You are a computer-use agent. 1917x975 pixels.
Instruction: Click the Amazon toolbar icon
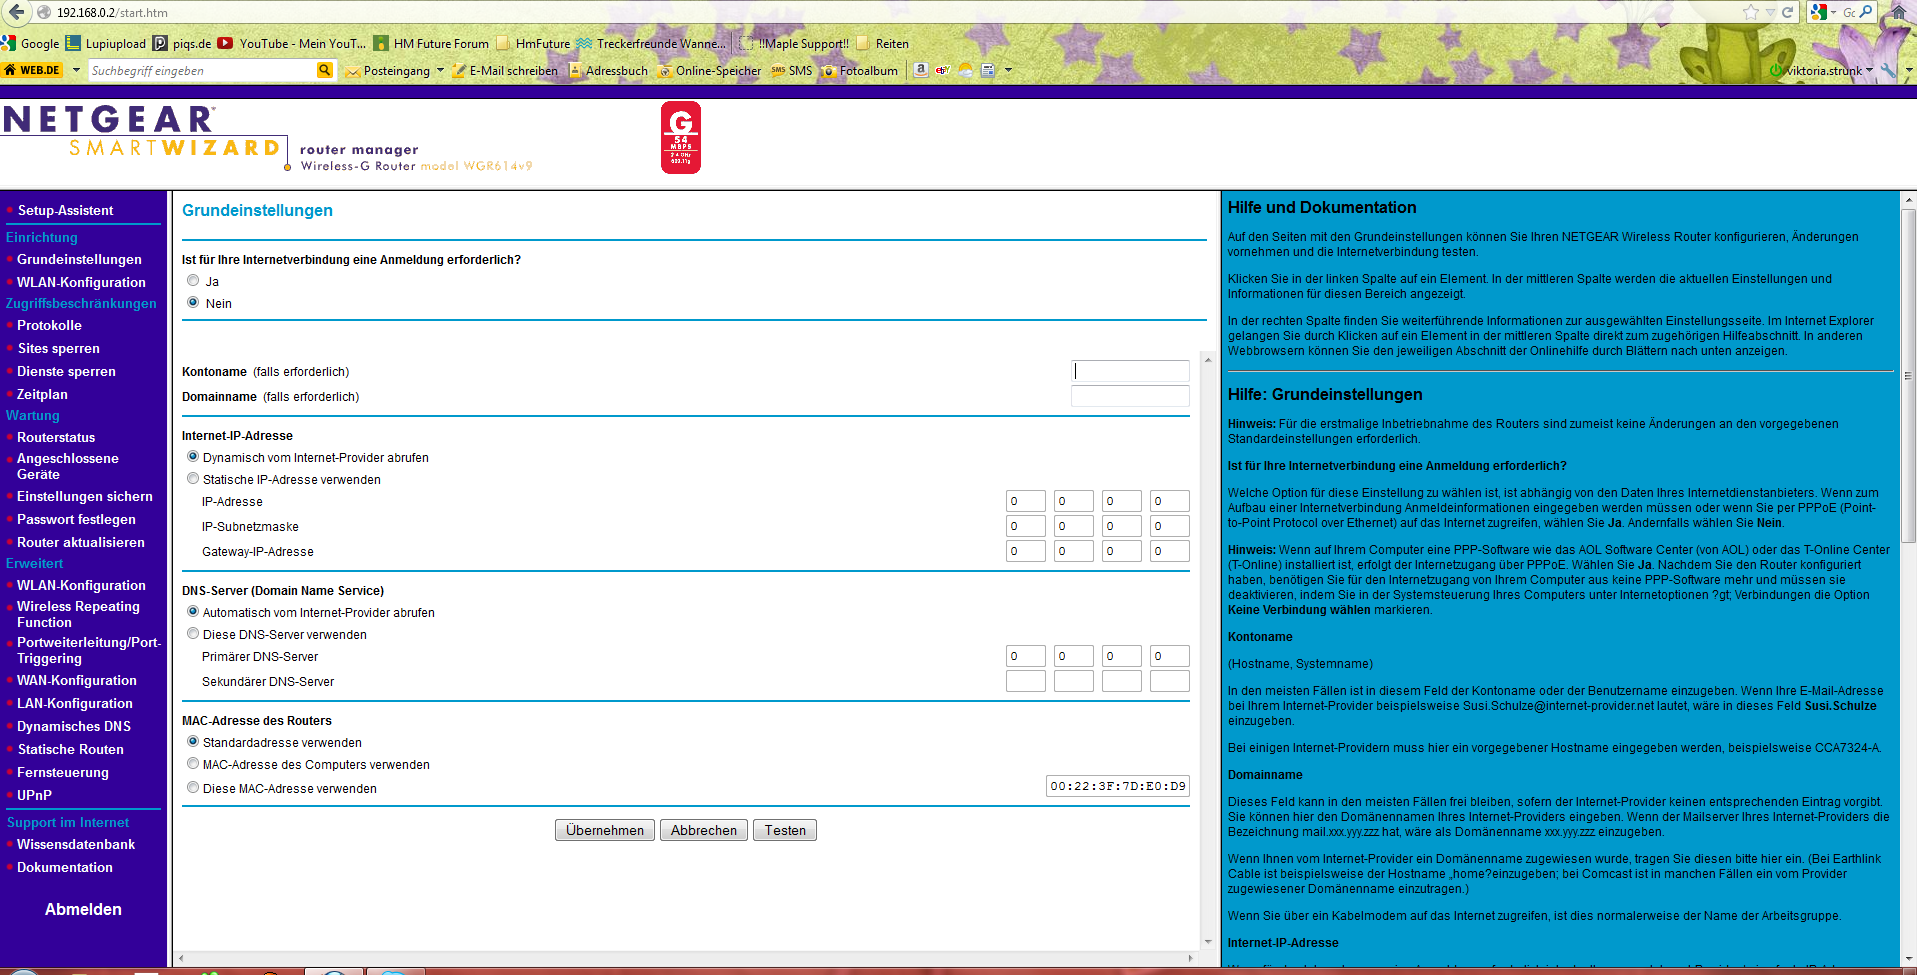(921, 70)
